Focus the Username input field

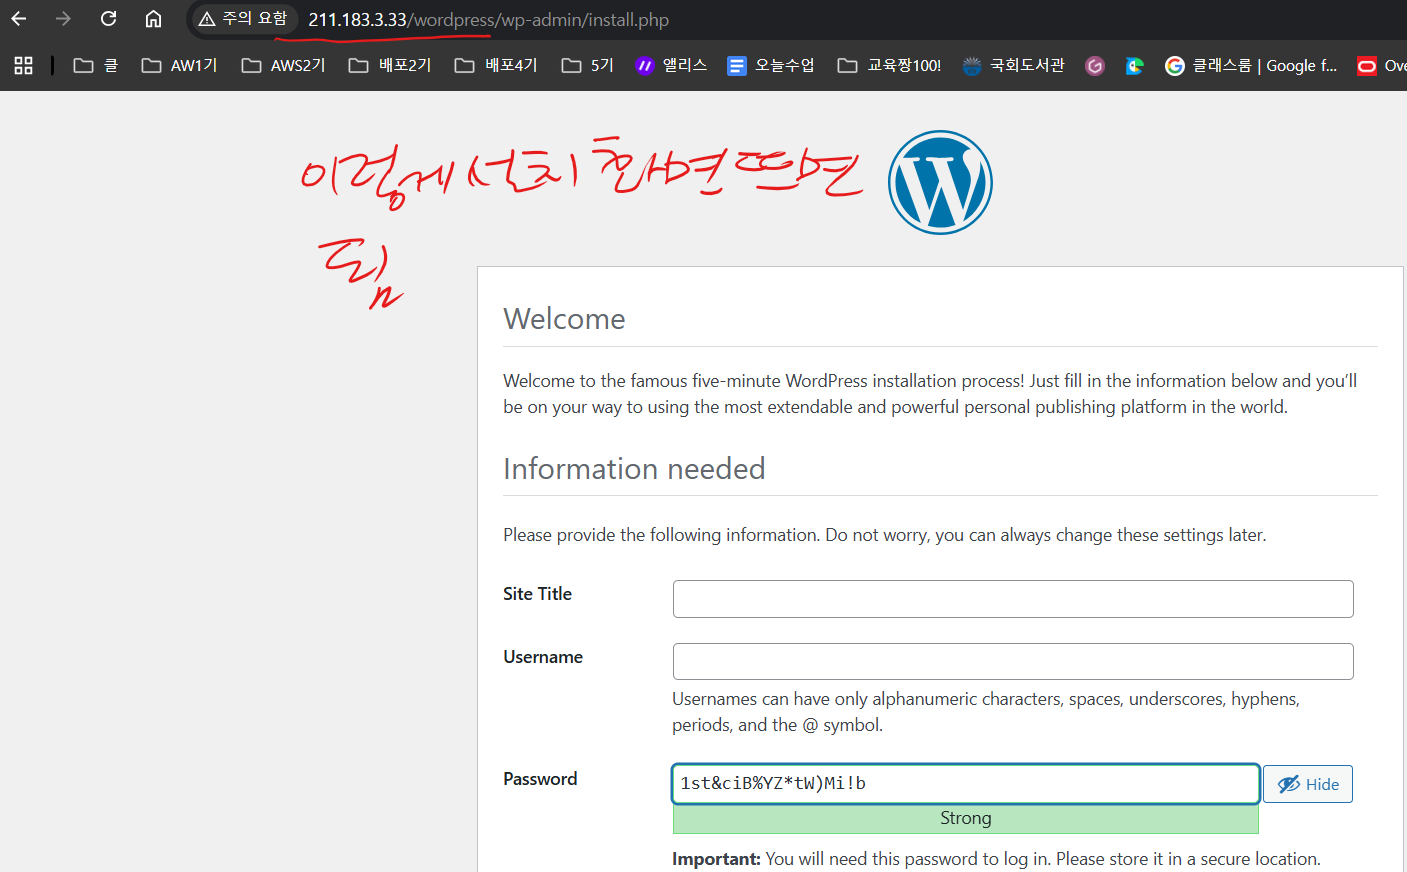1013,661
